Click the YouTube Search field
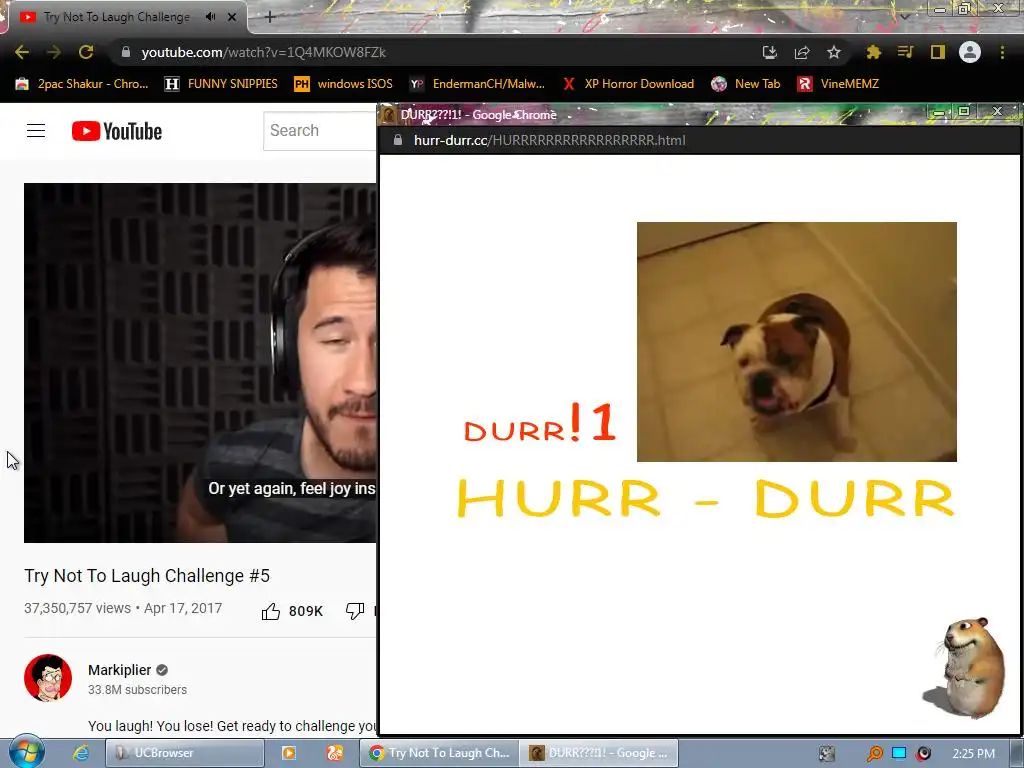The height and width of the screenshot is (768, 1024). pyautogui.click(x=320, y=131)
